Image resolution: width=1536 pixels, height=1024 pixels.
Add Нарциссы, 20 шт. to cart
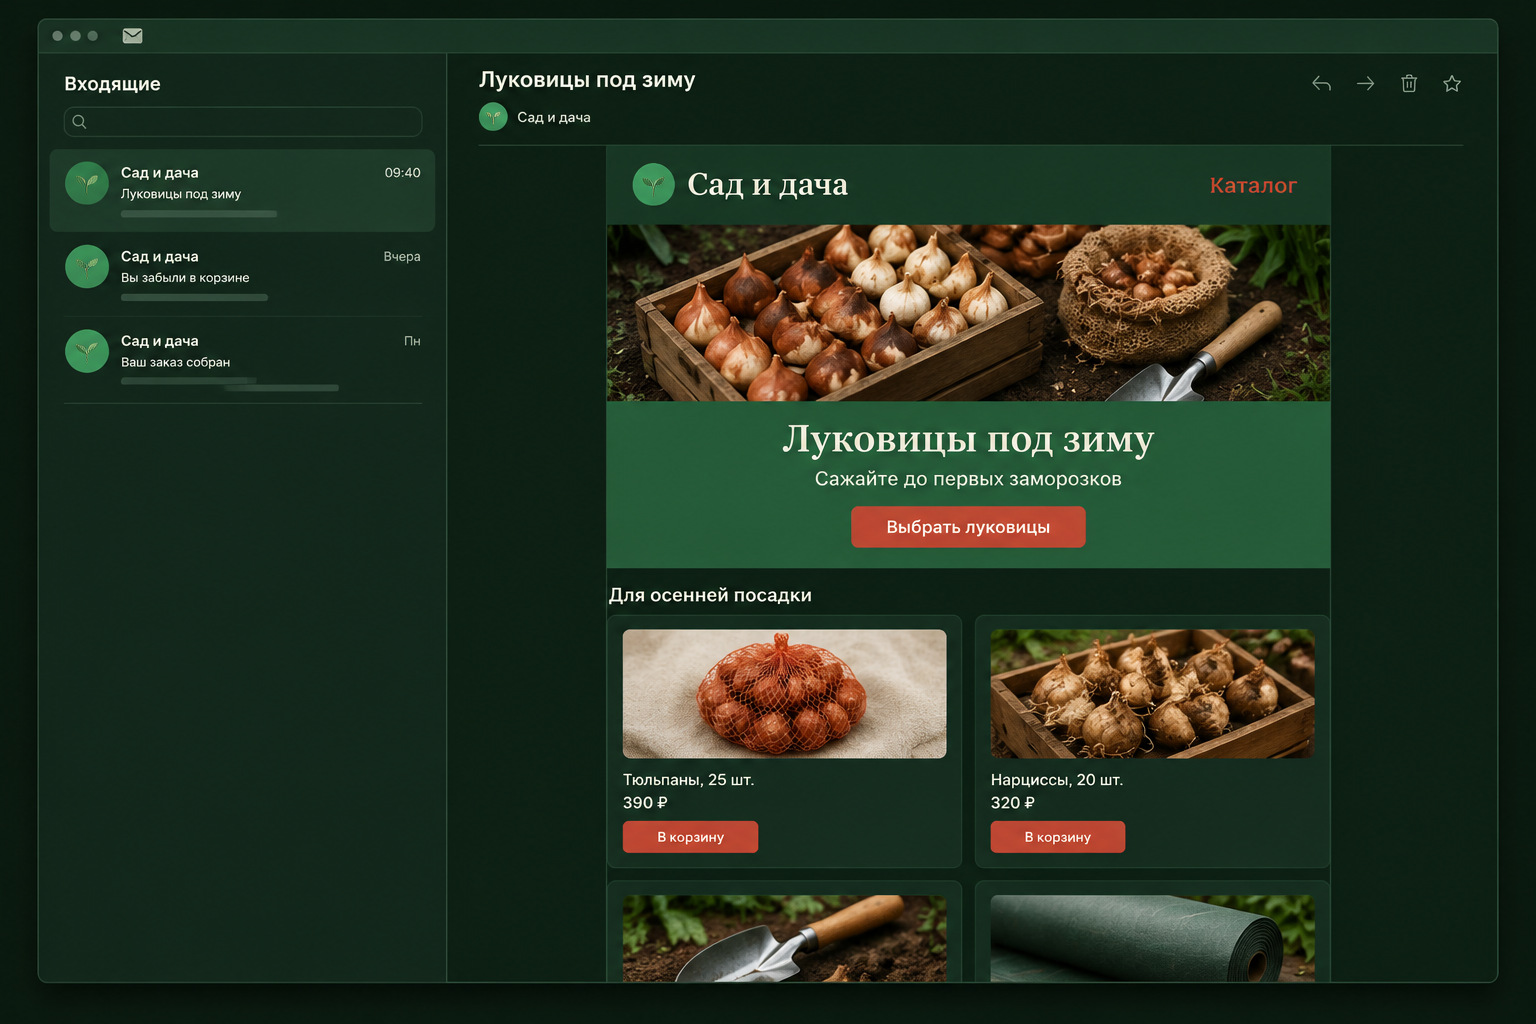(x=1058, y=837)
